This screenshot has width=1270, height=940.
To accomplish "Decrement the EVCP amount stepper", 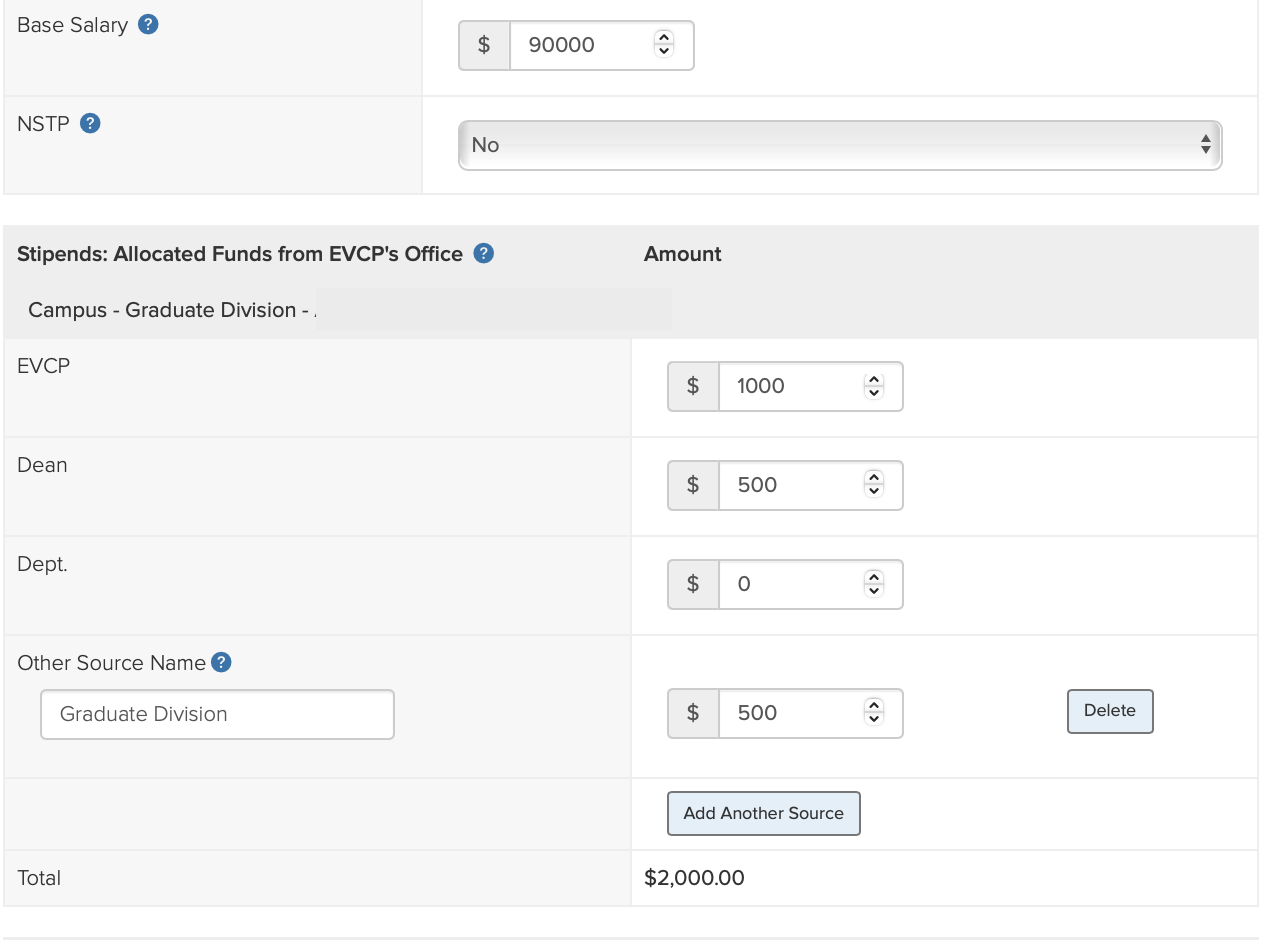I will click(x=874, y=392).
